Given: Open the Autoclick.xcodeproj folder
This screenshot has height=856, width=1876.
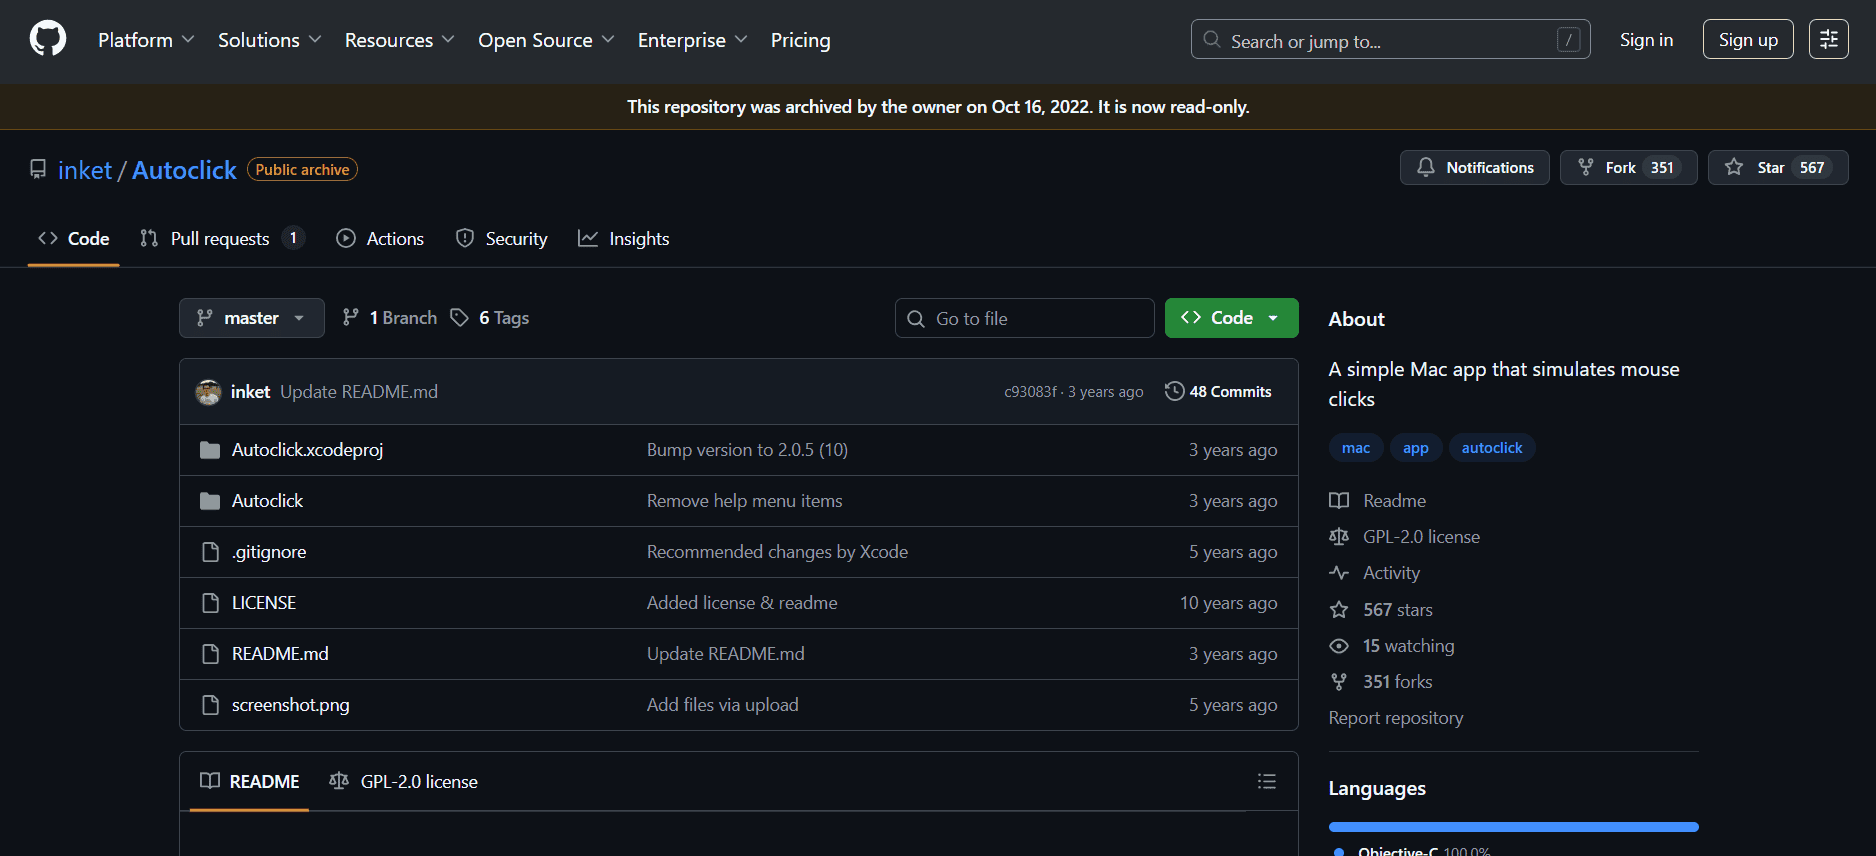Looking at the screenshot, I should 307,450.
